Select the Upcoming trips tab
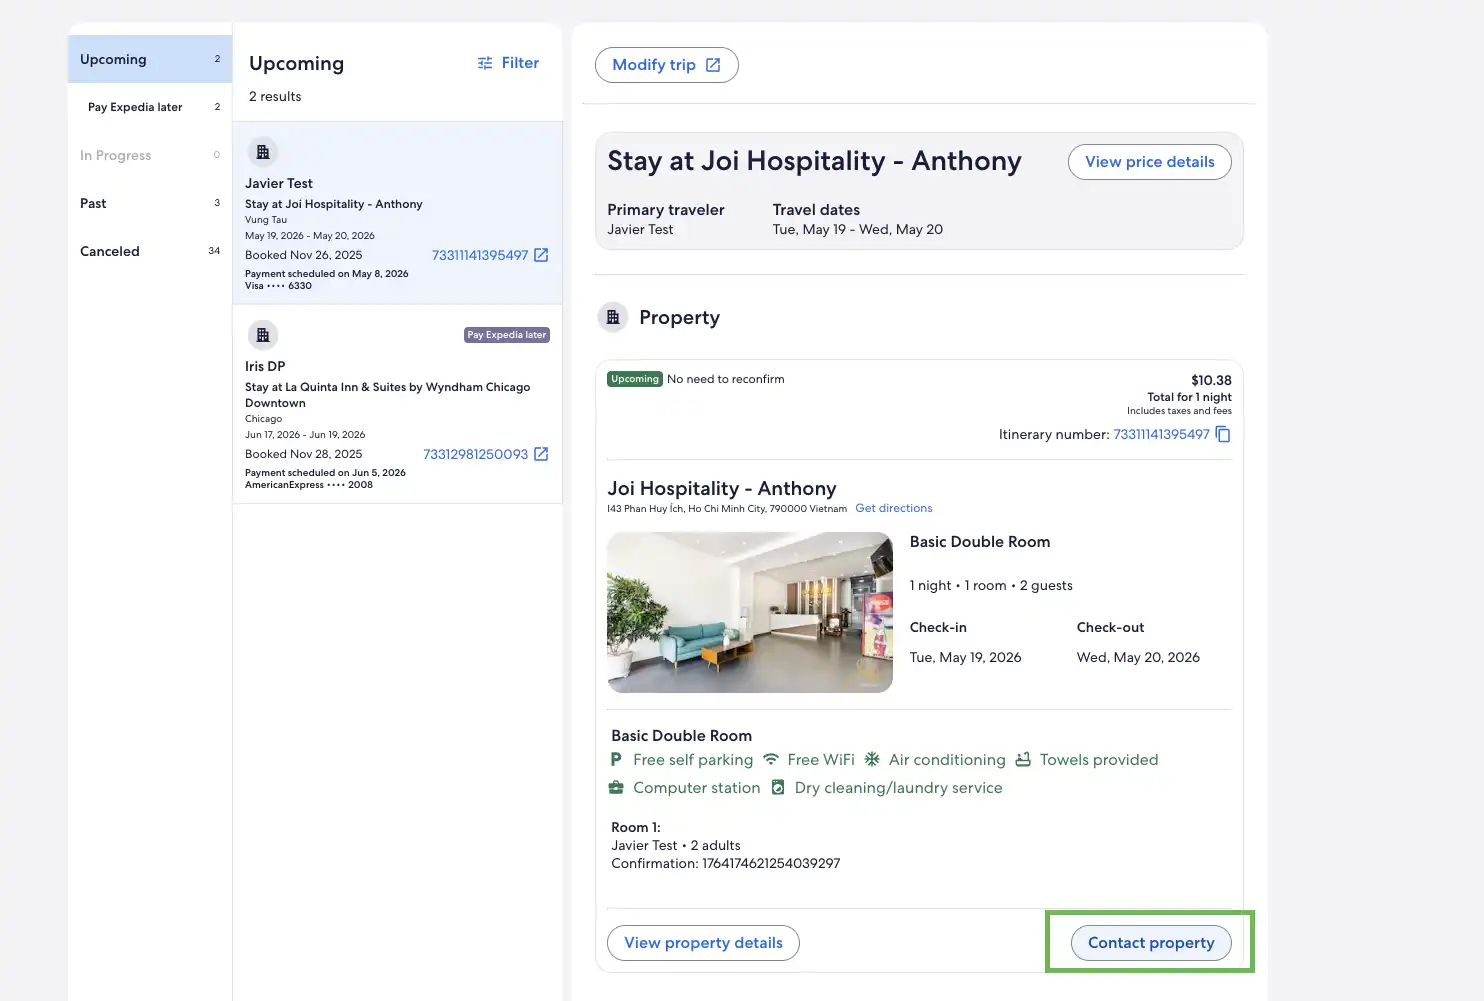The width and height of the screenshot is (1484, 1001). pyautogui.click(x=149, y=60)
